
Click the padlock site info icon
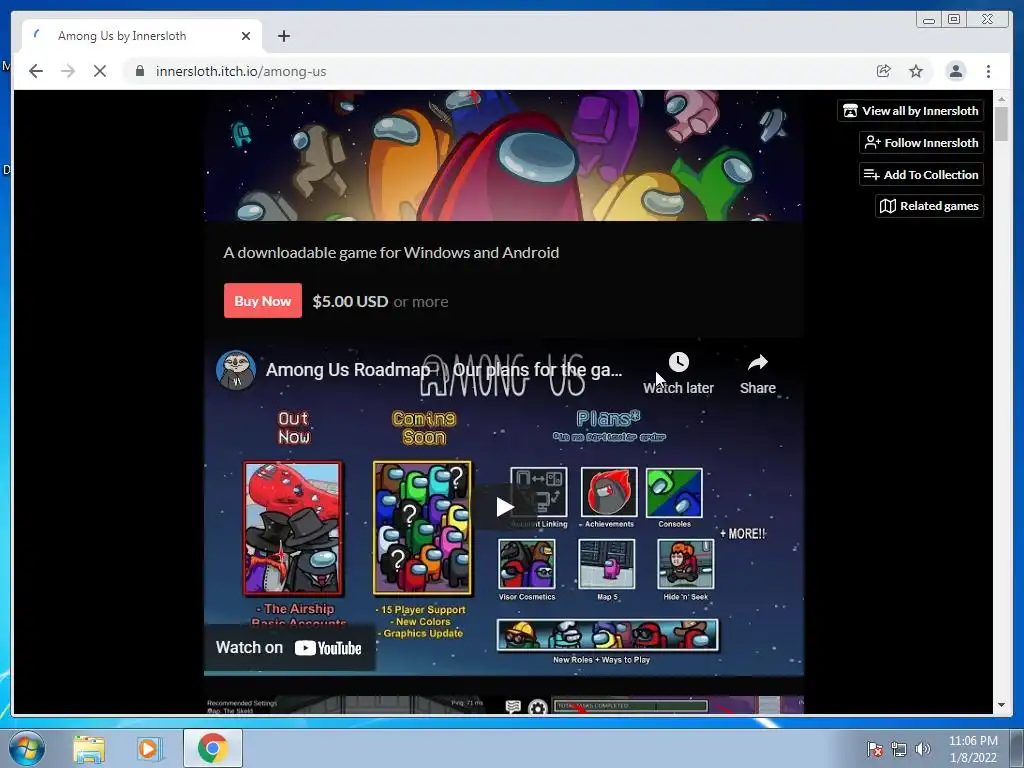[x=140, y=71]
